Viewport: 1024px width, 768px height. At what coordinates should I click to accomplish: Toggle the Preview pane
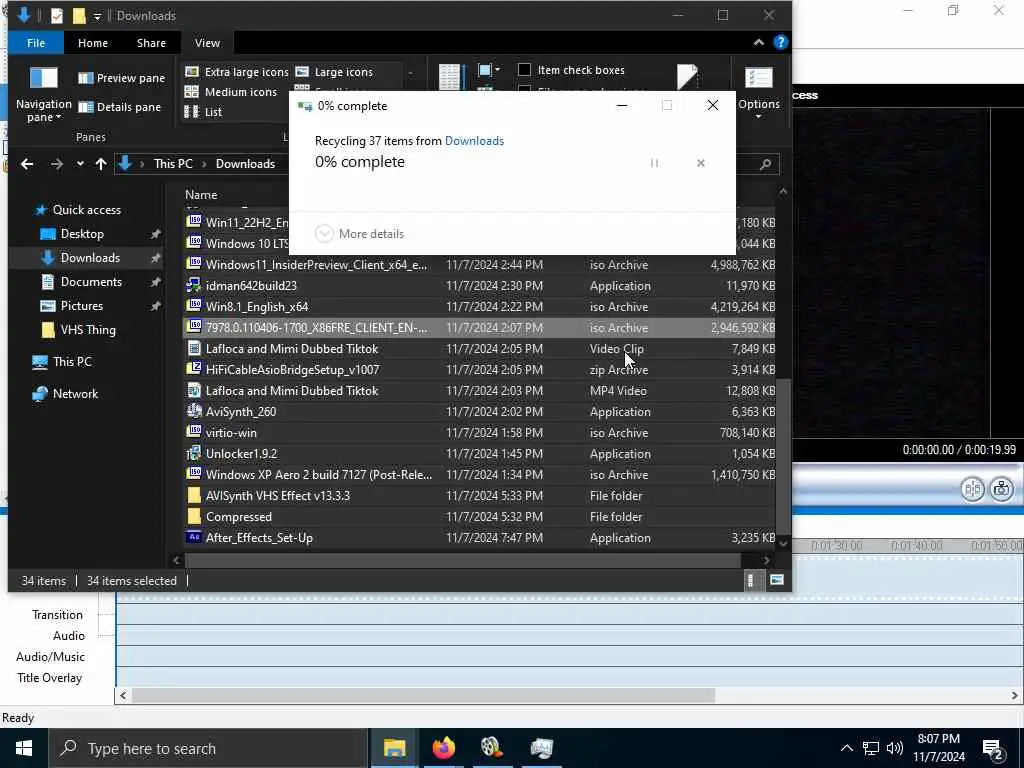coord(121,78)
